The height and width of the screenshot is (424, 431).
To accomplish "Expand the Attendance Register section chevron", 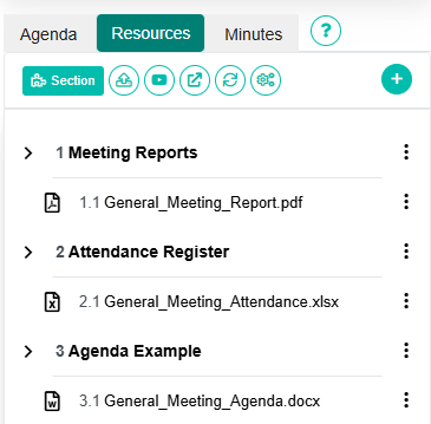I will 28,252.
